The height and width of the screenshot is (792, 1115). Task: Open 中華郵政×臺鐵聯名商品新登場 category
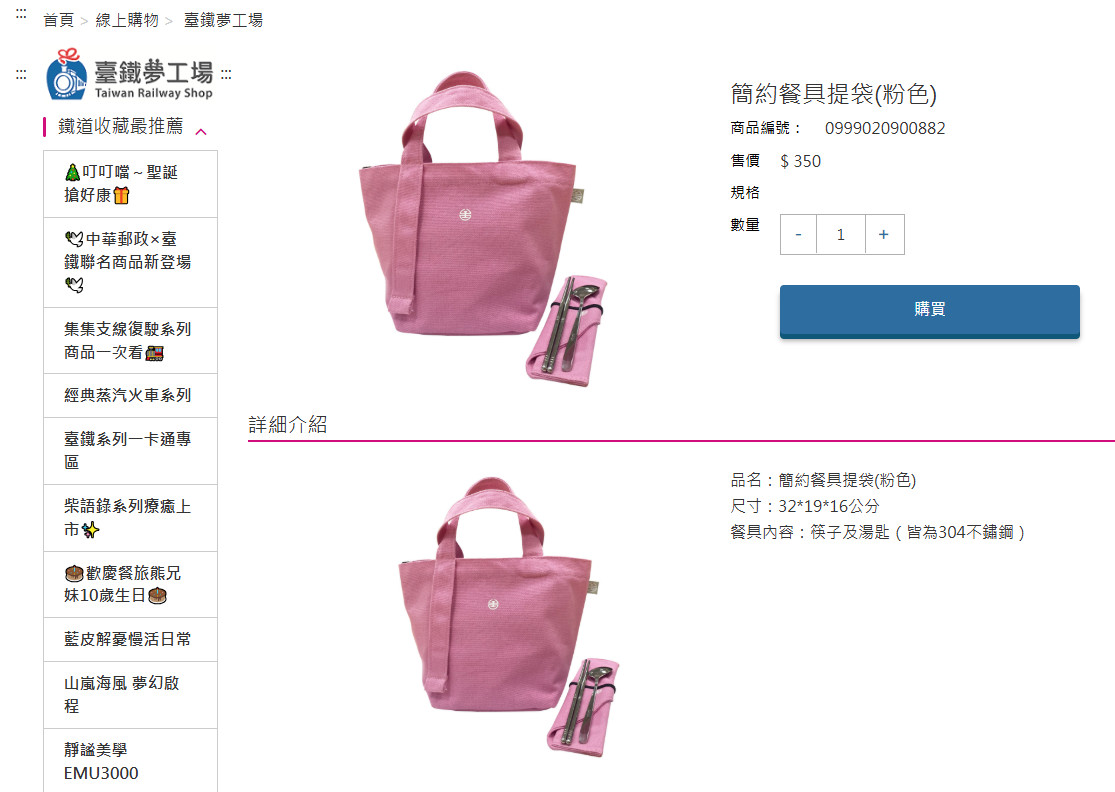(130, 262)
